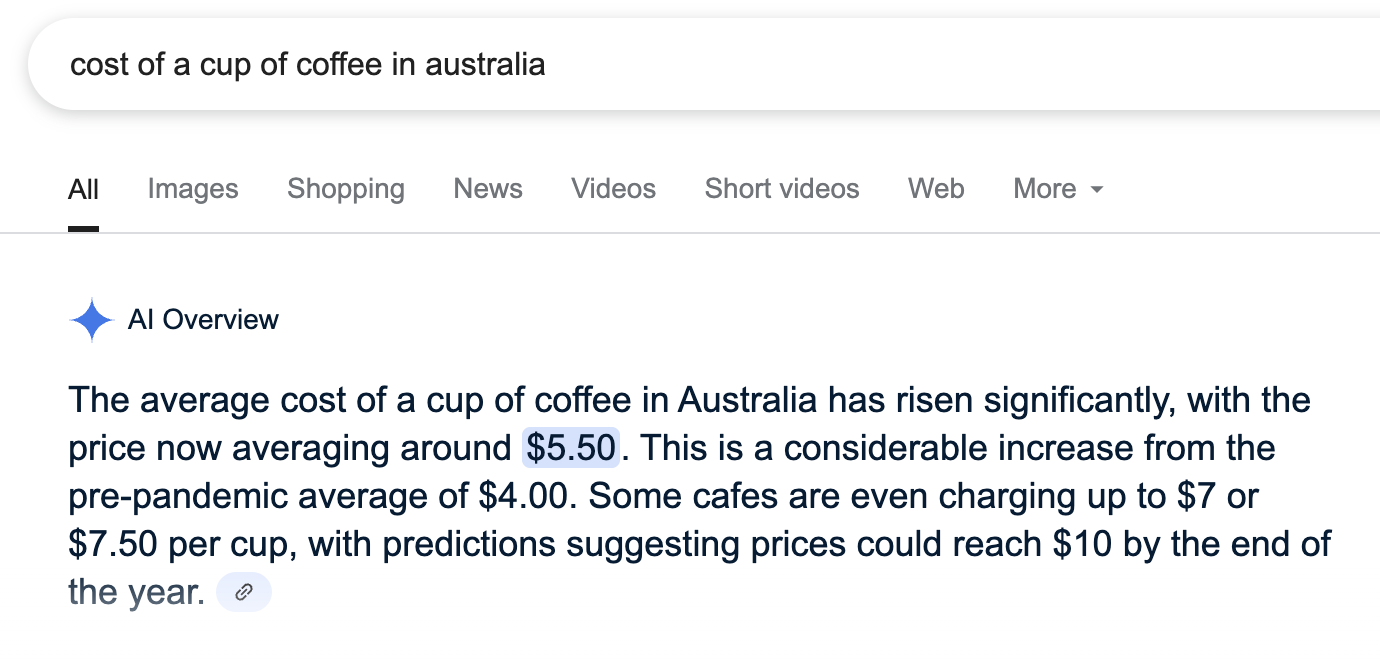1380x666 pixels.
Task: Go to the Videos tab
Action: click(x=614, y=189)
